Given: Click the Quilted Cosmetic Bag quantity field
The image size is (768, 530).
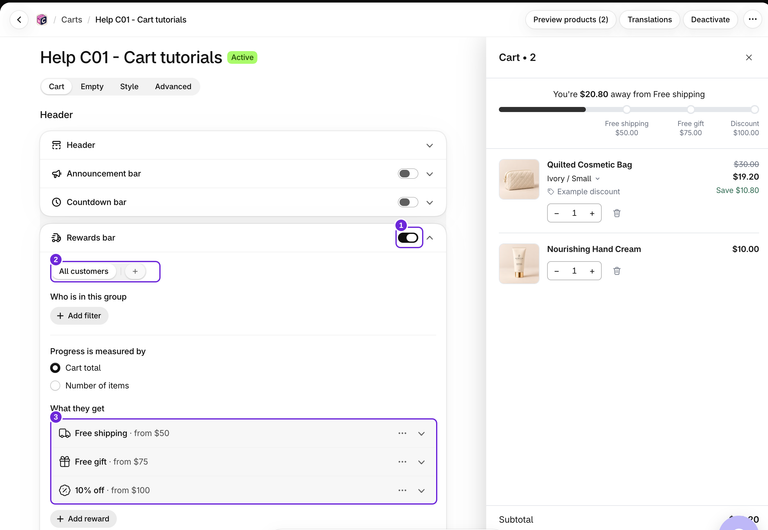Looking at the screenshot, I should pyautogui.click(x=574, y=213).
